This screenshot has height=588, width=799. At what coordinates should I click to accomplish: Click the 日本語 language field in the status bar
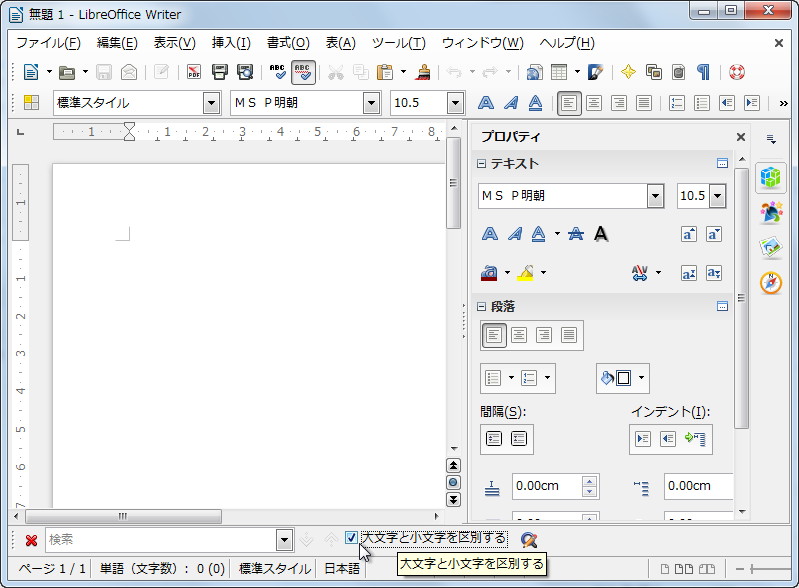click(x=342, y=569)
